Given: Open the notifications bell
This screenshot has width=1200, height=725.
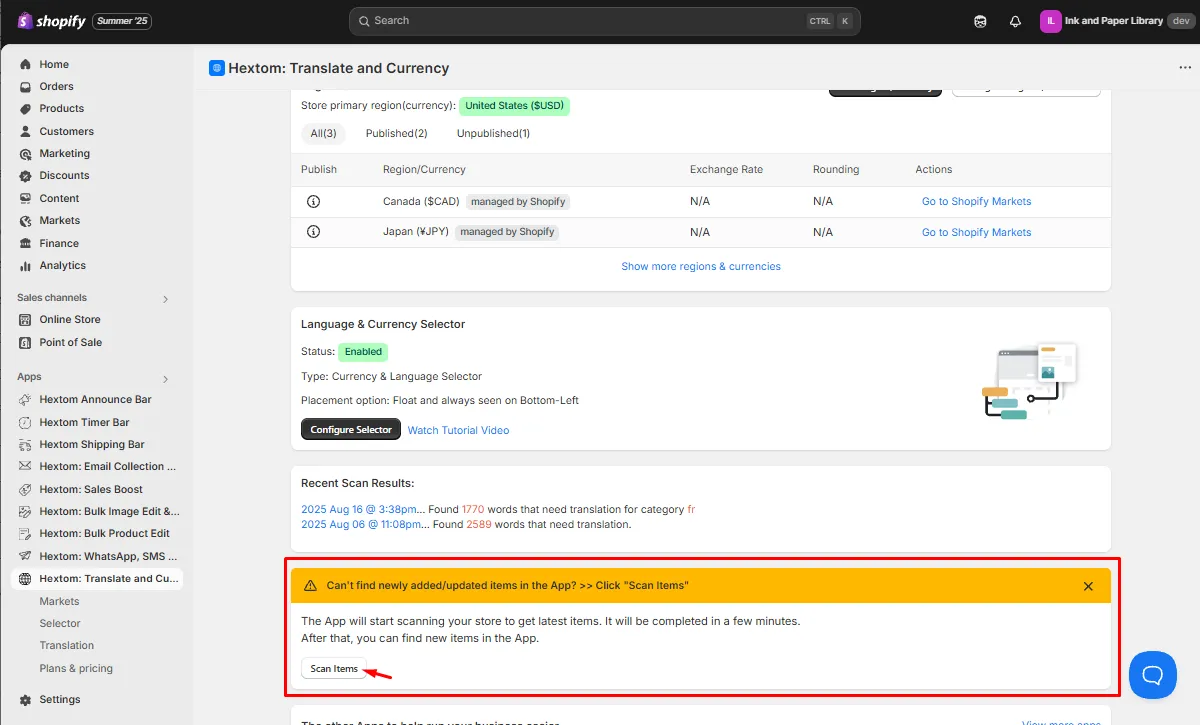Looking at the screenshot, I should click(1015, 21).
